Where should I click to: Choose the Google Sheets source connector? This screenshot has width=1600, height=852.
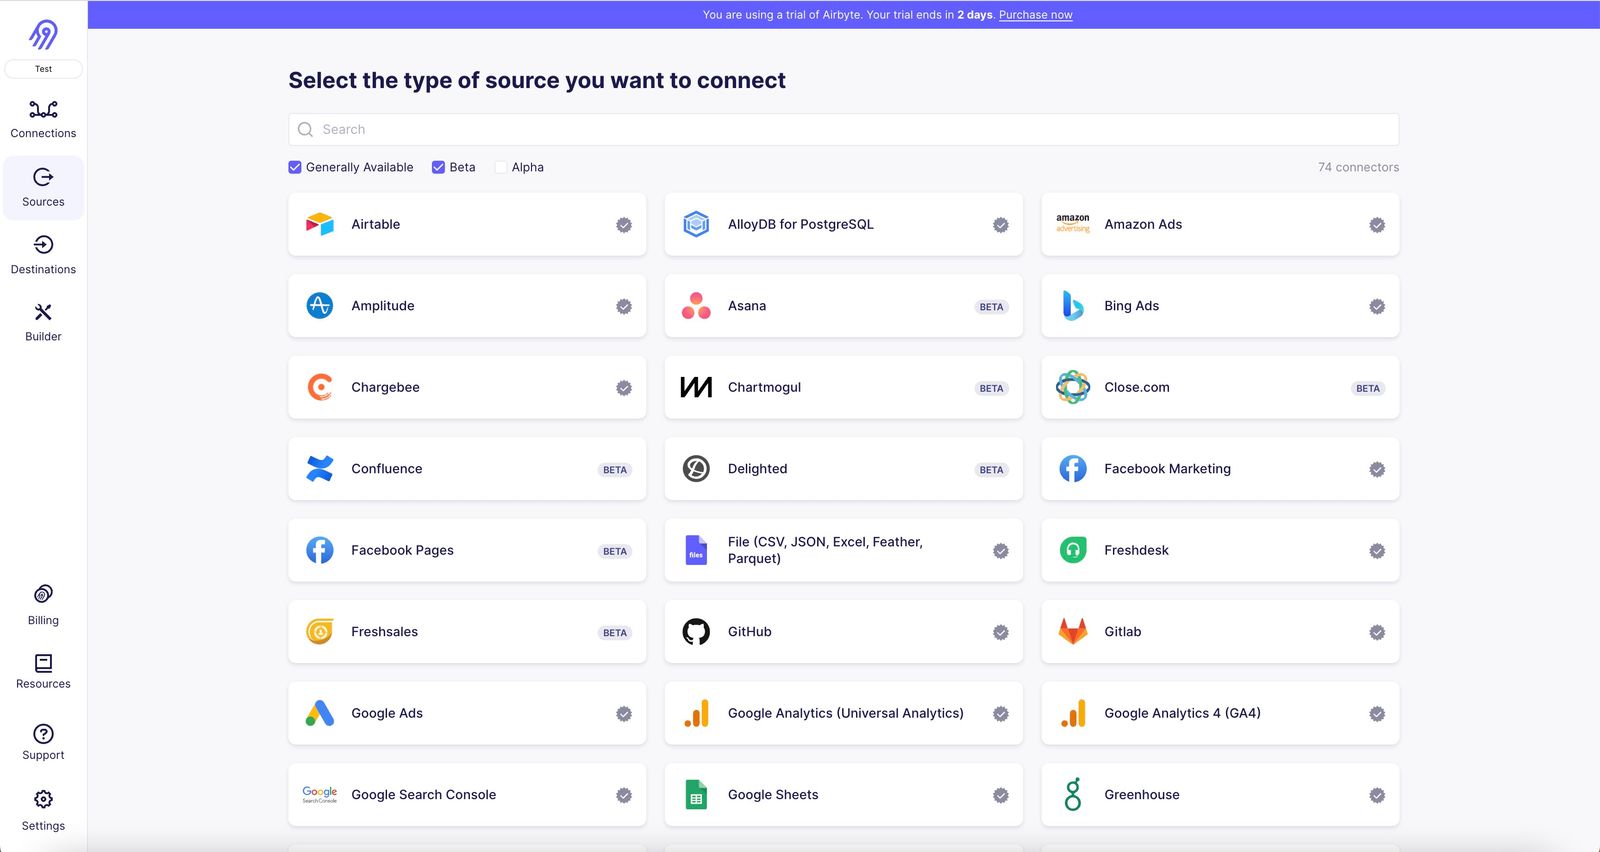tap(843, 795)
